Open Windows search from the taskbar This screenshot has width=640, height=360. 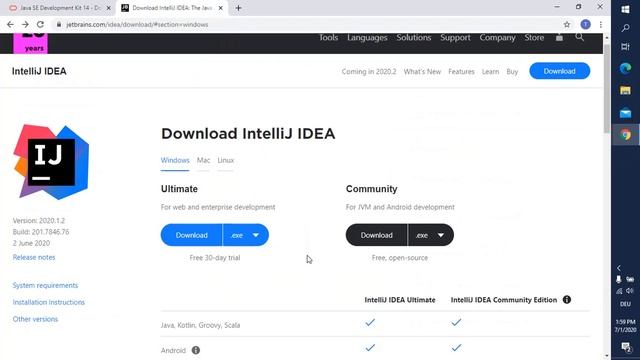click(625, 29)
